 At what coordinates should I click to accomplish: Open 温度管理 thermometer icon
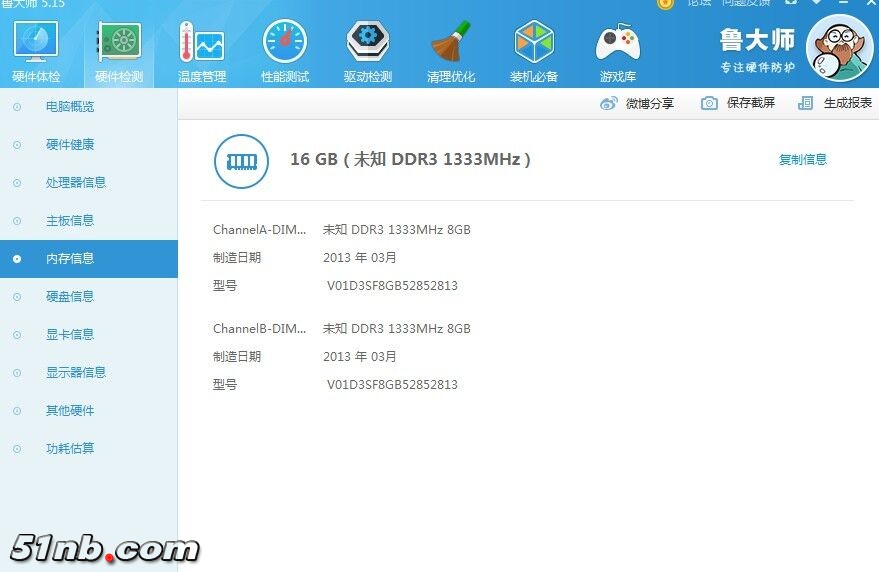(202, 41)
